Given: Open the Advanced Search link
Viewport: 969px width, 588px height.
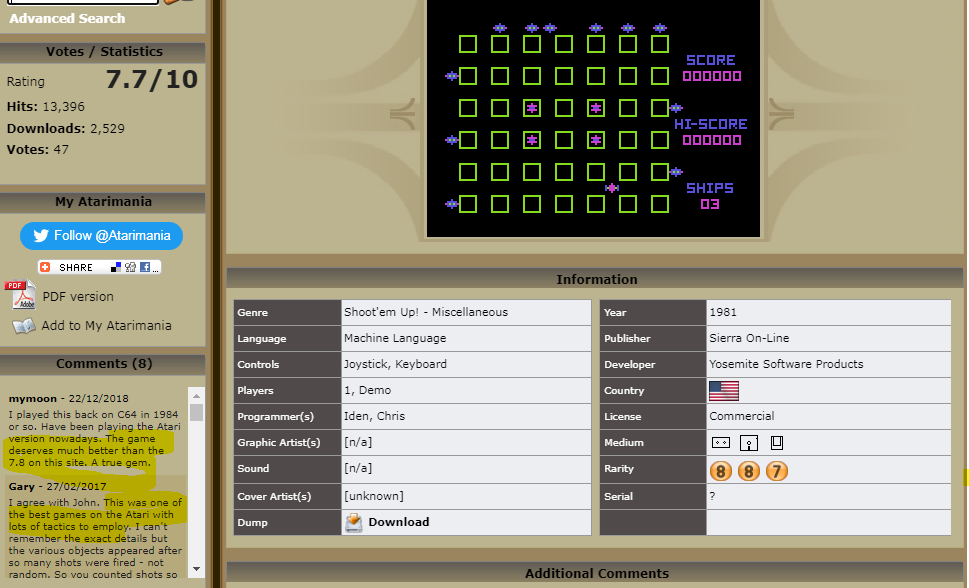Looking at the screenshot, I should 67,18.
